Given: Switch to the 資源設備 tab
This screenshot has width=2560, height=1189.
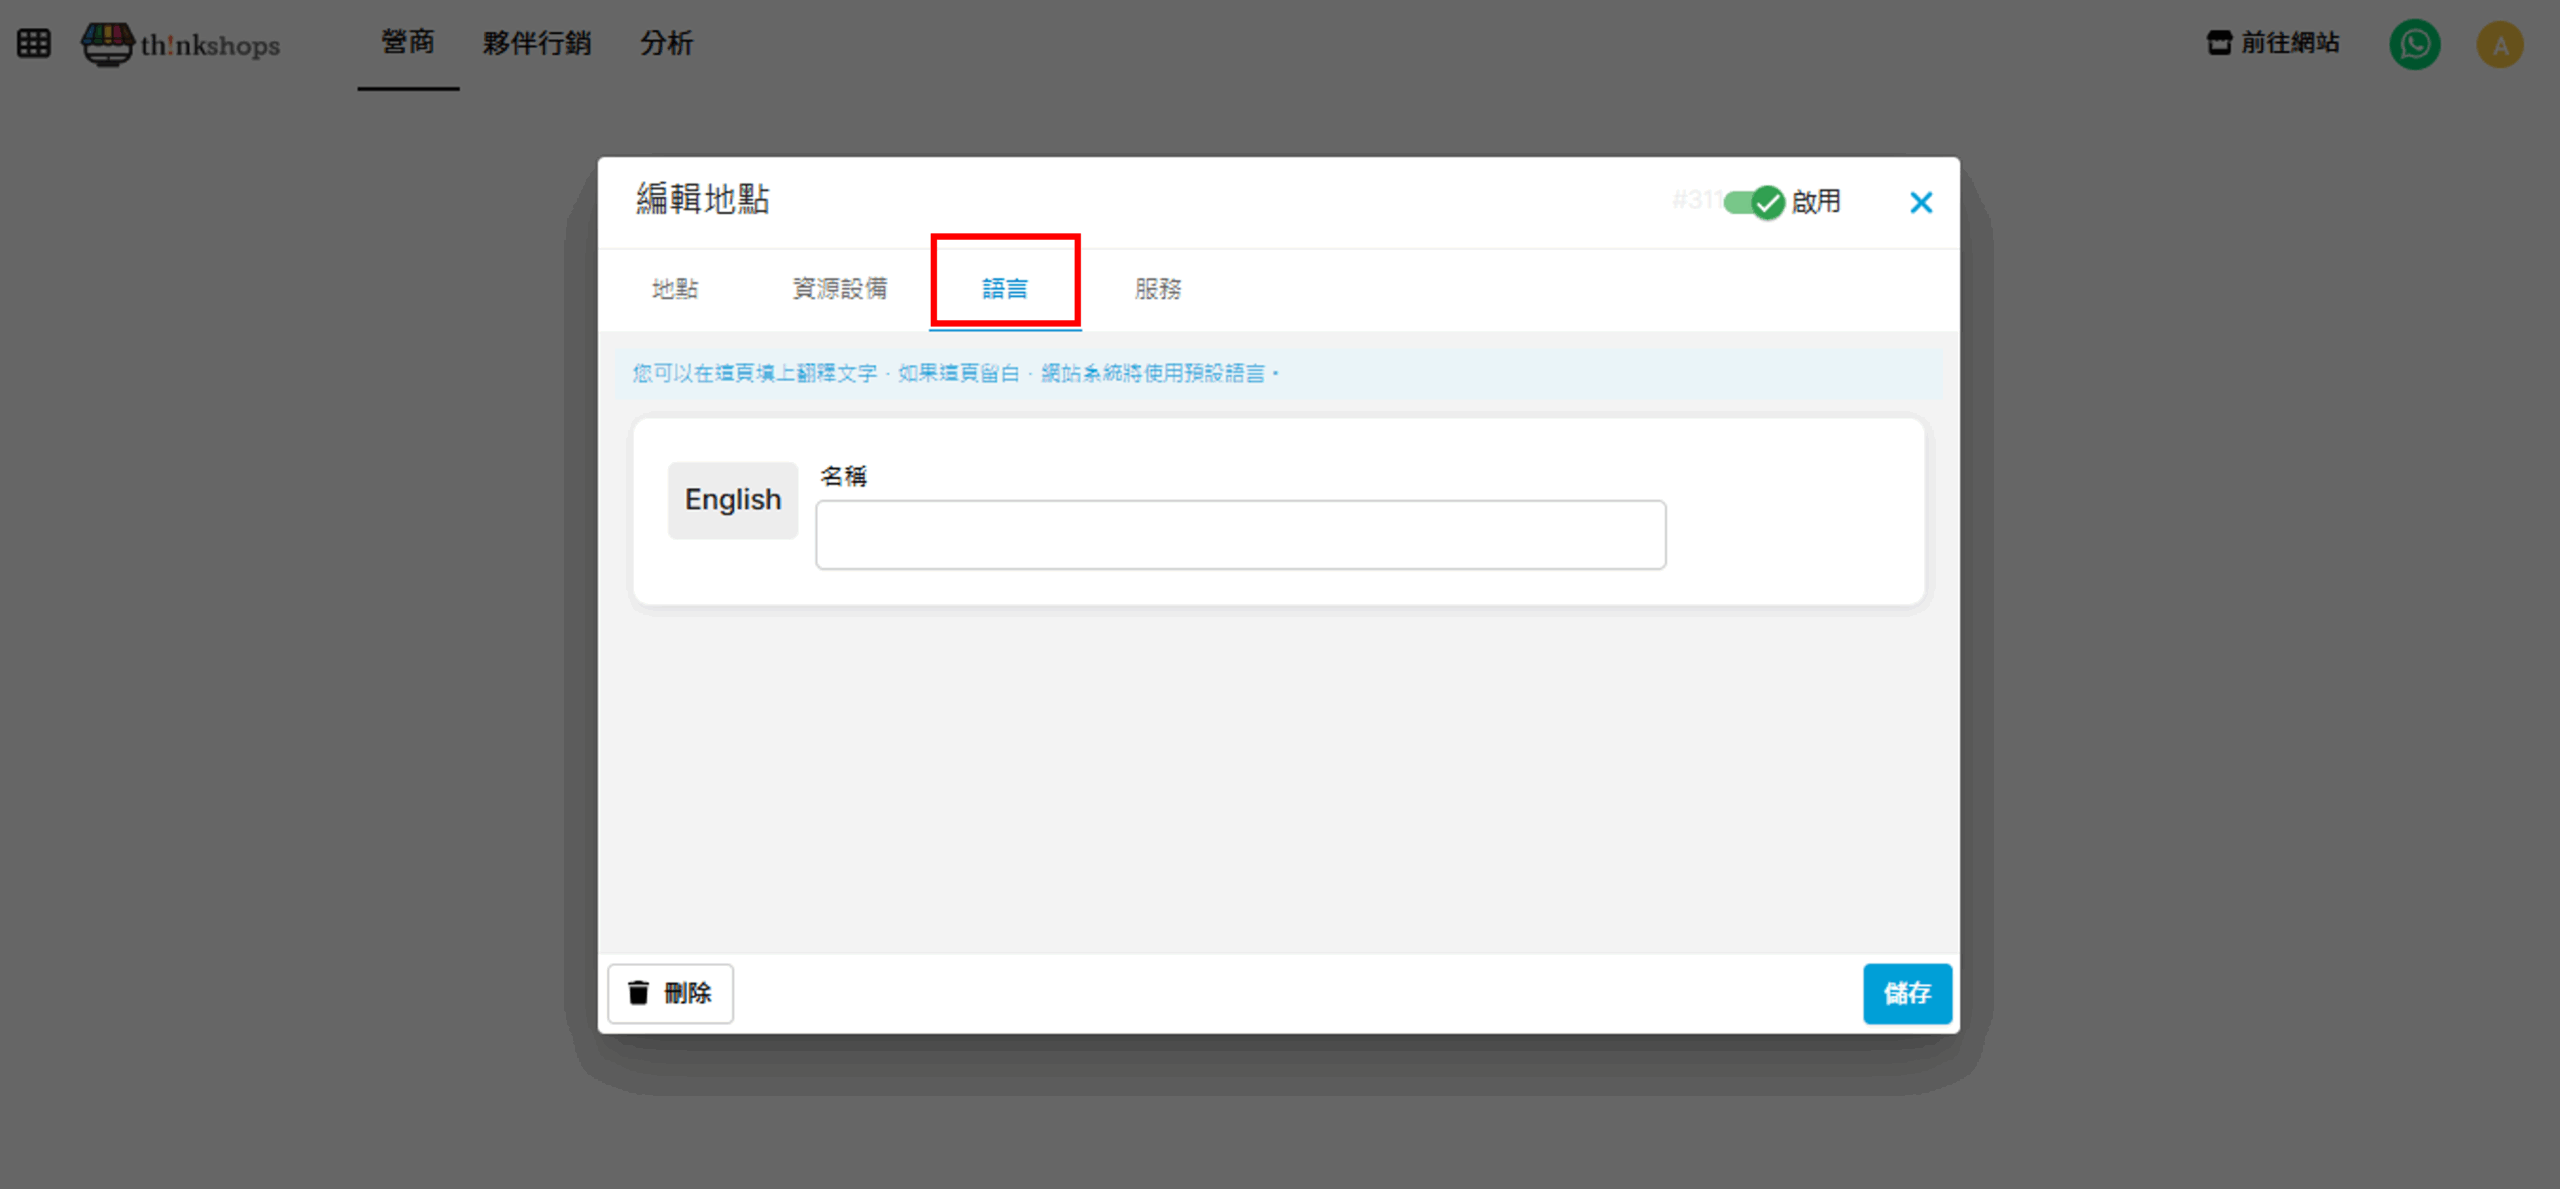Looking at the screenshot, I should (840, 289).
